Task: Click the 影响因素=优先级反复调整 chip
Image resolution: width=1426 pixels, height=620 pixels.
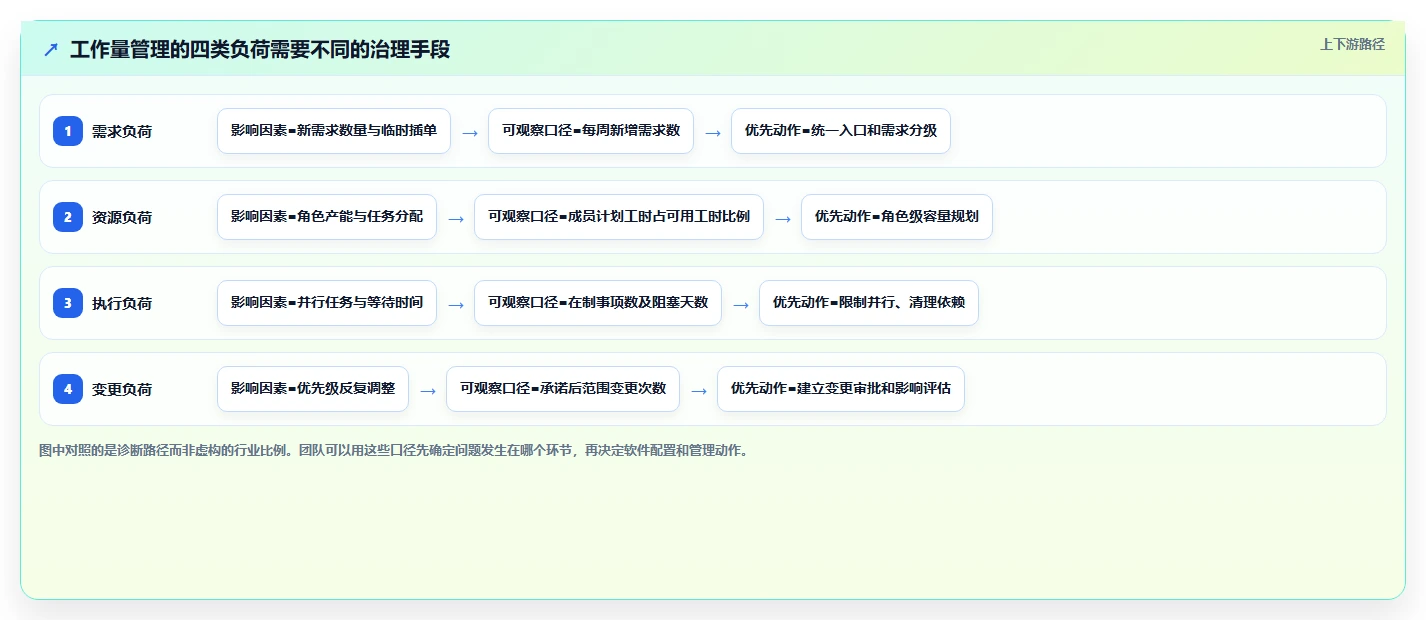Action: (x=313, y=389)
